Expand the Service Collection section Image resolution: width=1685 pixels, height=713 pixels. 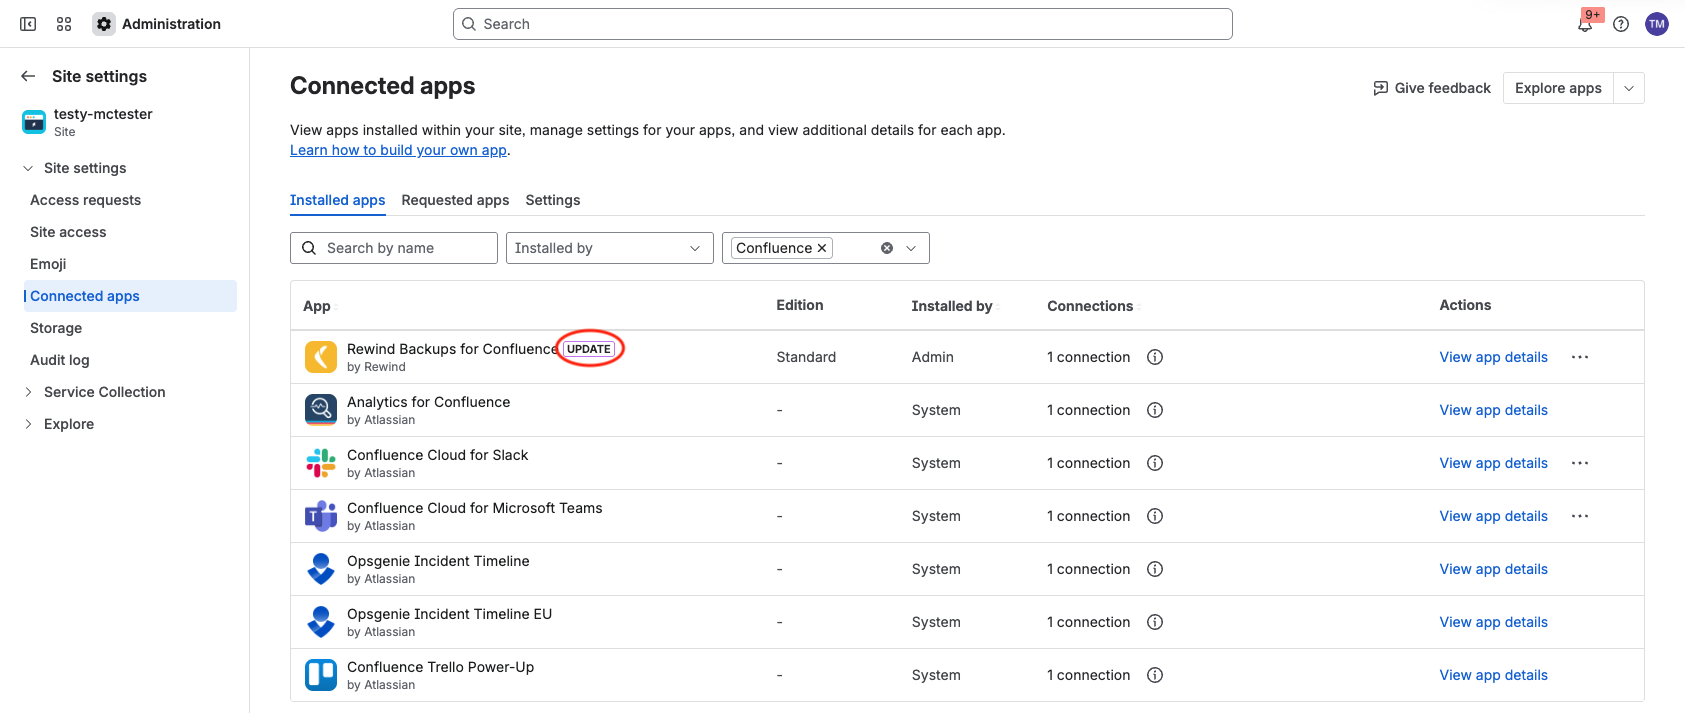28,392
